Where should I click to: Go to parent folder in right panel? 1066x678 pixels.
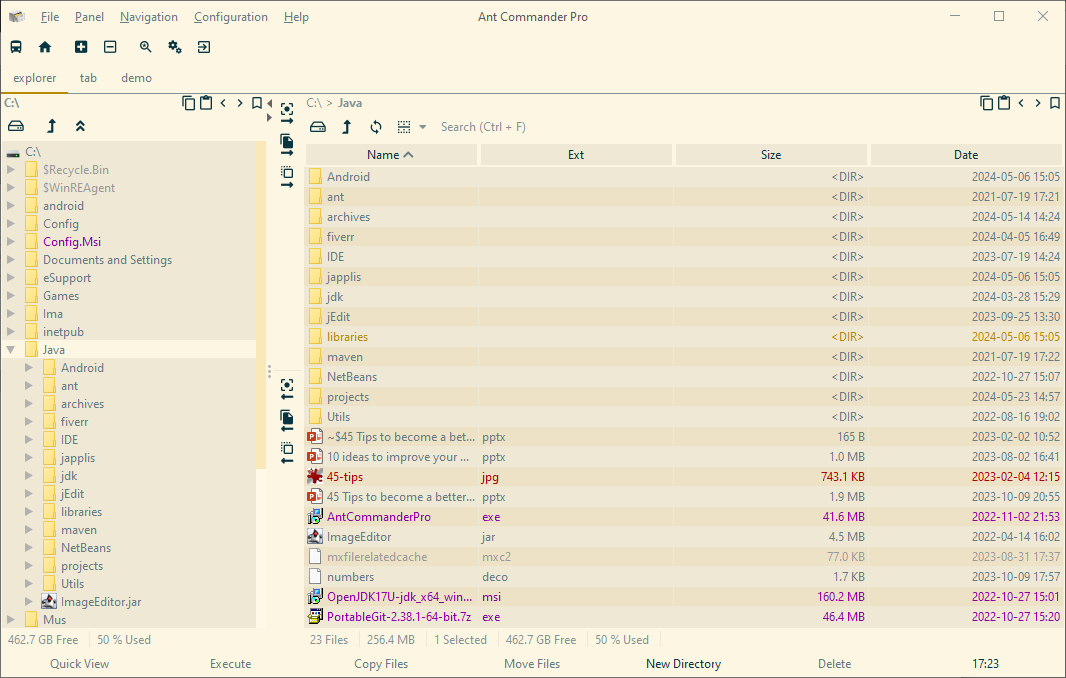[347, 127]
